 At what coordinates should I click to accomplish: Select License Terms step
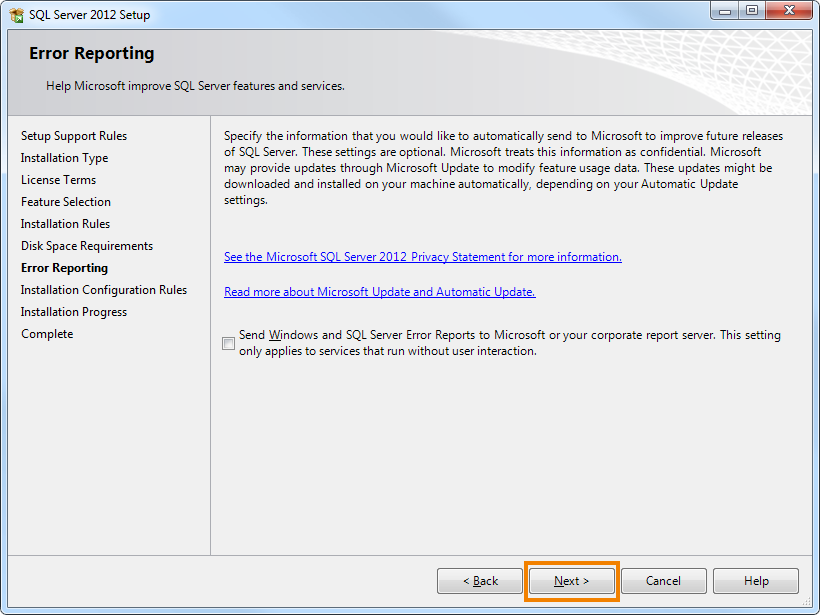coord(59,180)
